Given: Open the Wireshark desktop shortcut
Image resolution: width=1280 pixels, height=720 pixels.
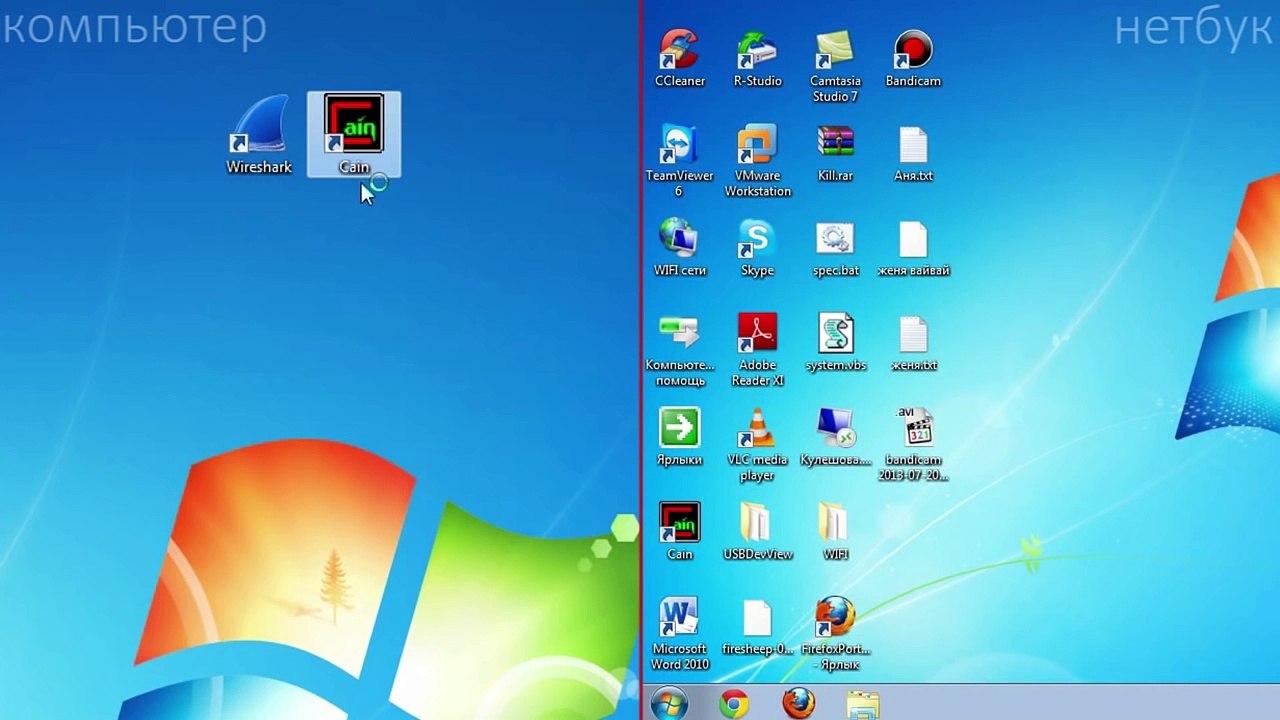Looking at the screenshot, I should tap(259, 135).
